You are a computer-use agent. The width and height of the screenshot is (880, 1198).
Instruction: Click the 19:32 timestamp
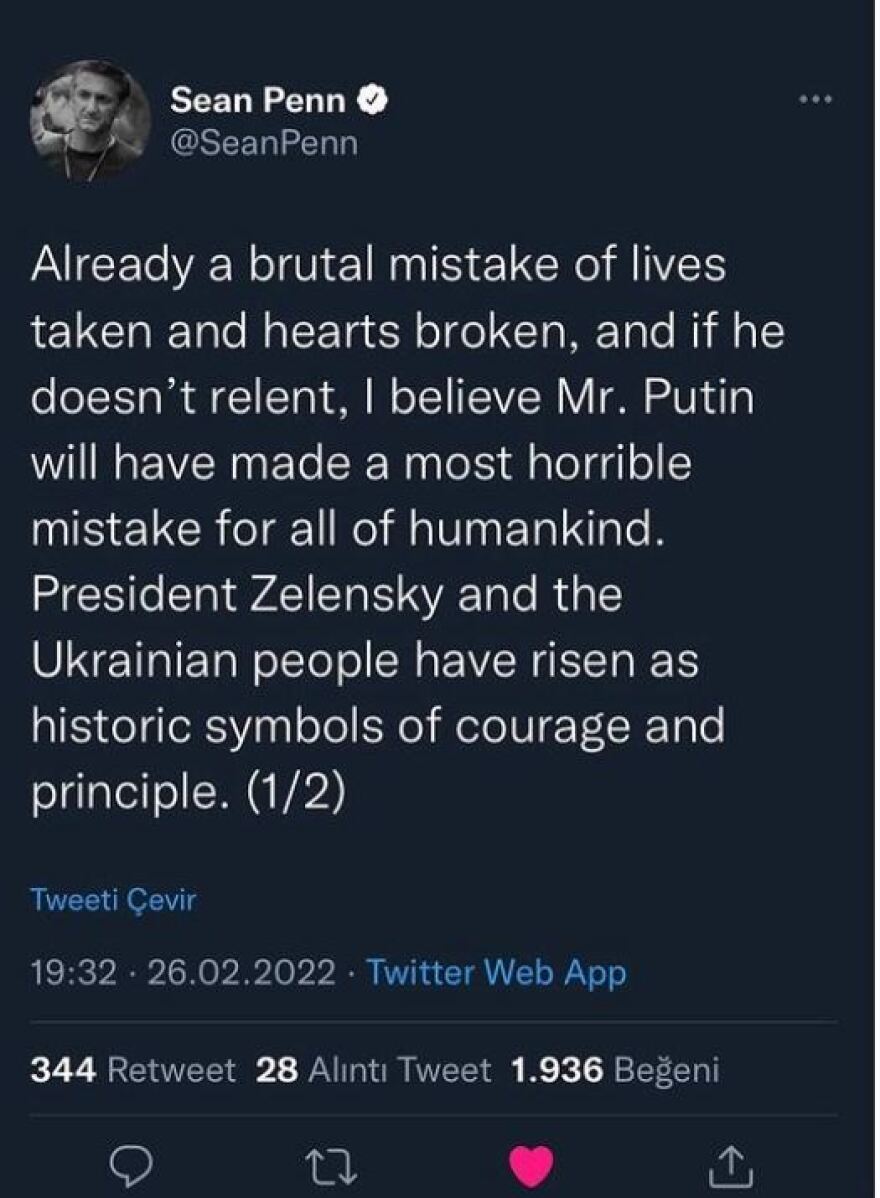tap(73, 972)
